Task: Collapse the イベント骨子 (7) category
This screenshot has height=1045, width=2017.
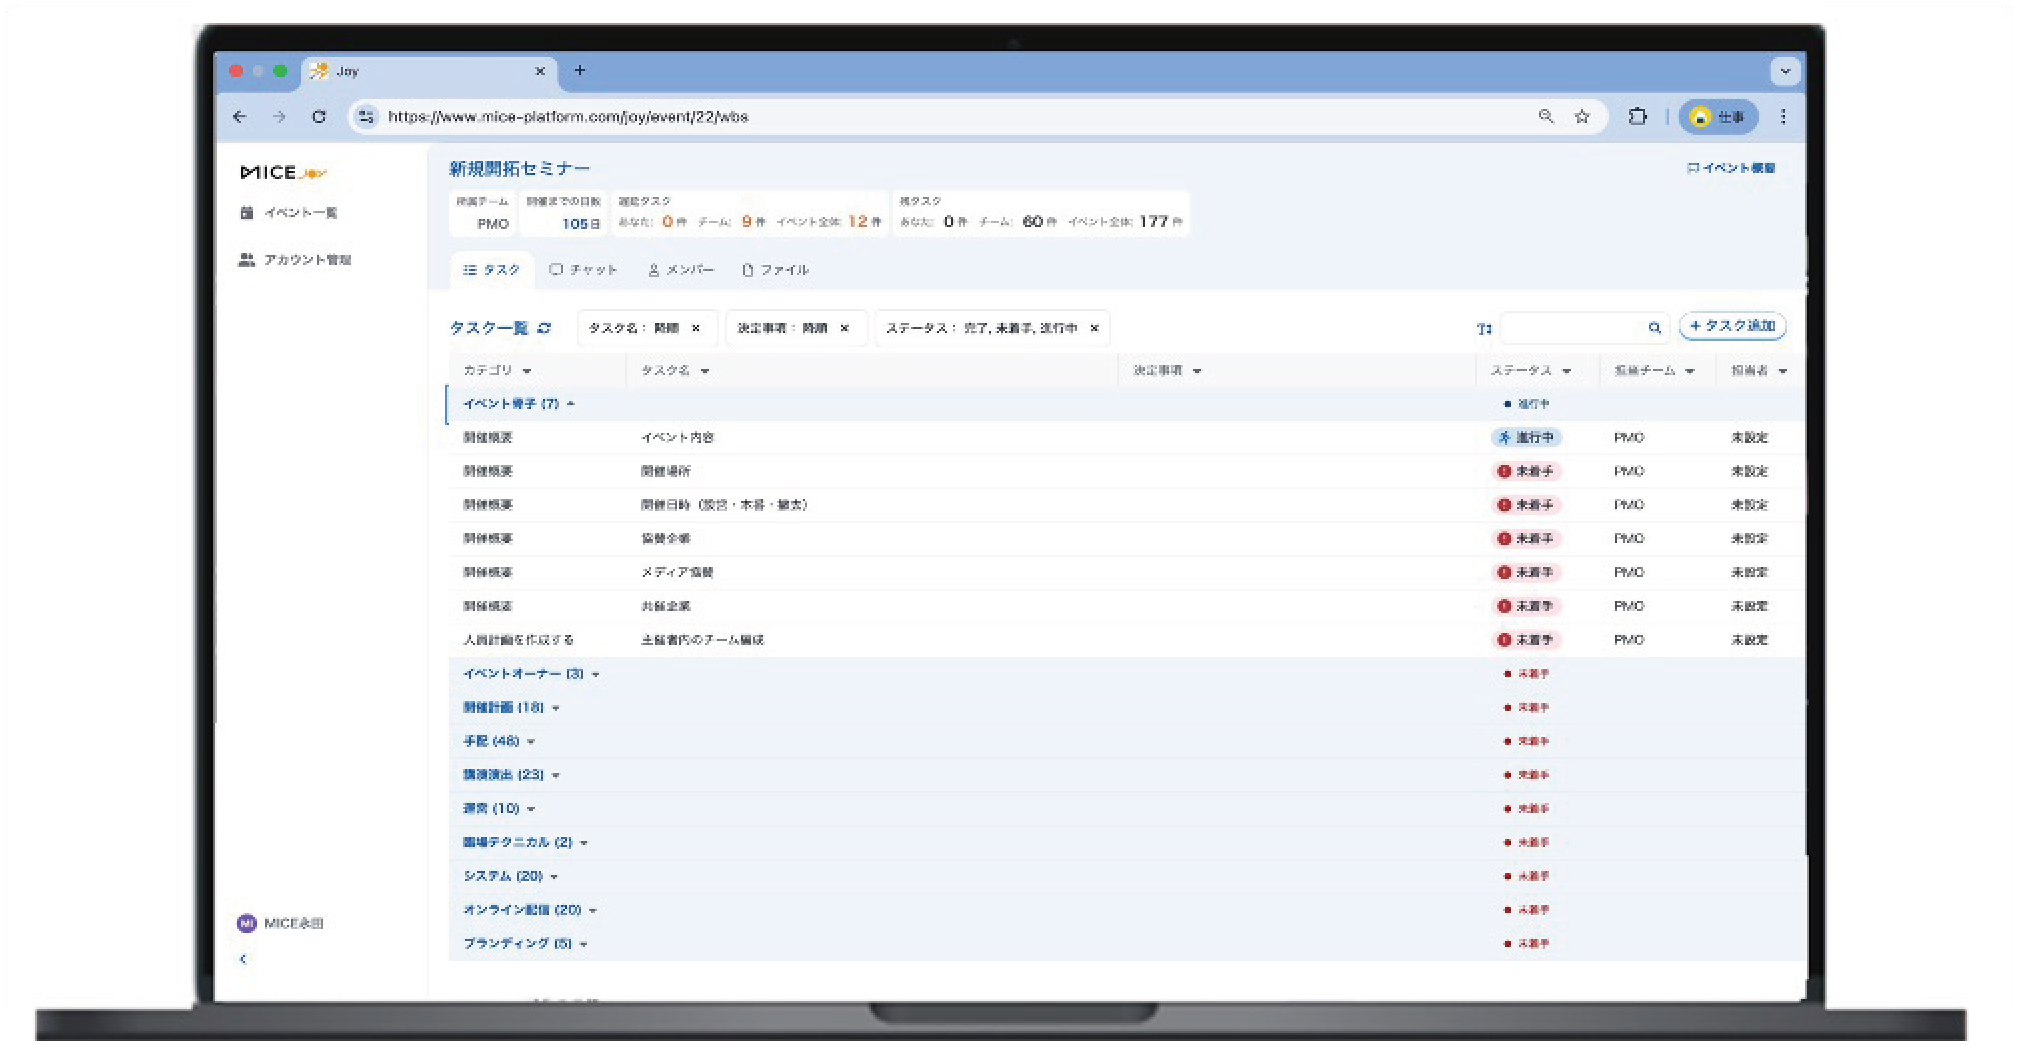Action: [x=518, y=404]
